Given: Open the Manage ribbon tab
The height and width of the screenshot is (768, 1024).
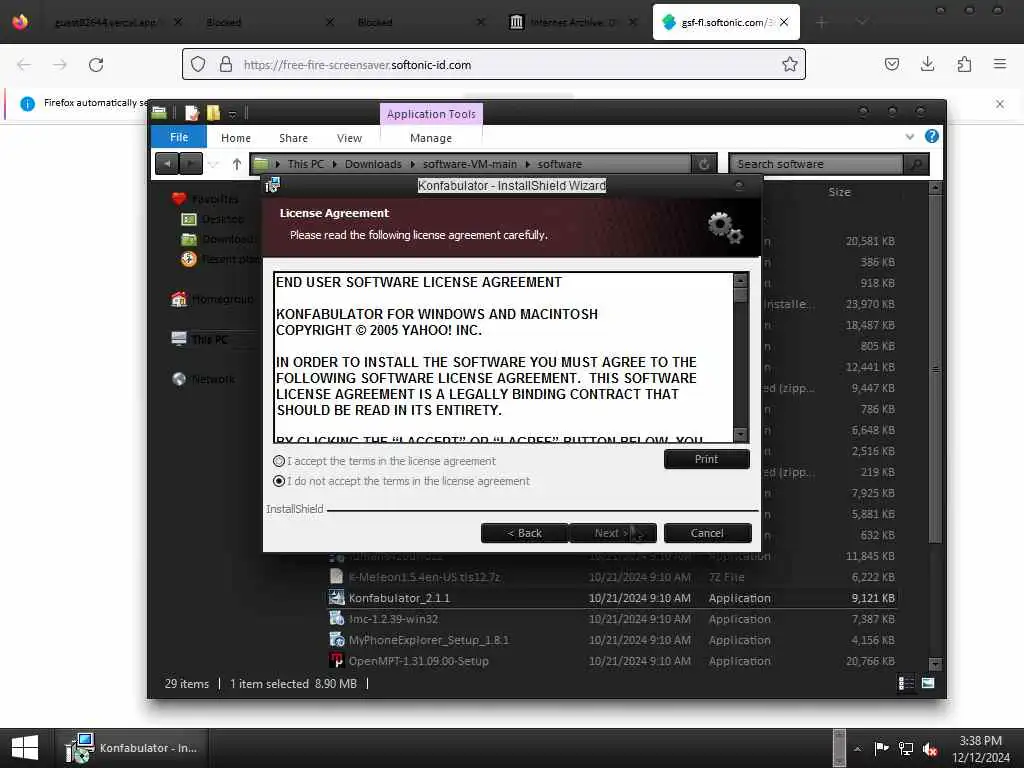Looking at the screenshot, I should [x=431, y=138].
